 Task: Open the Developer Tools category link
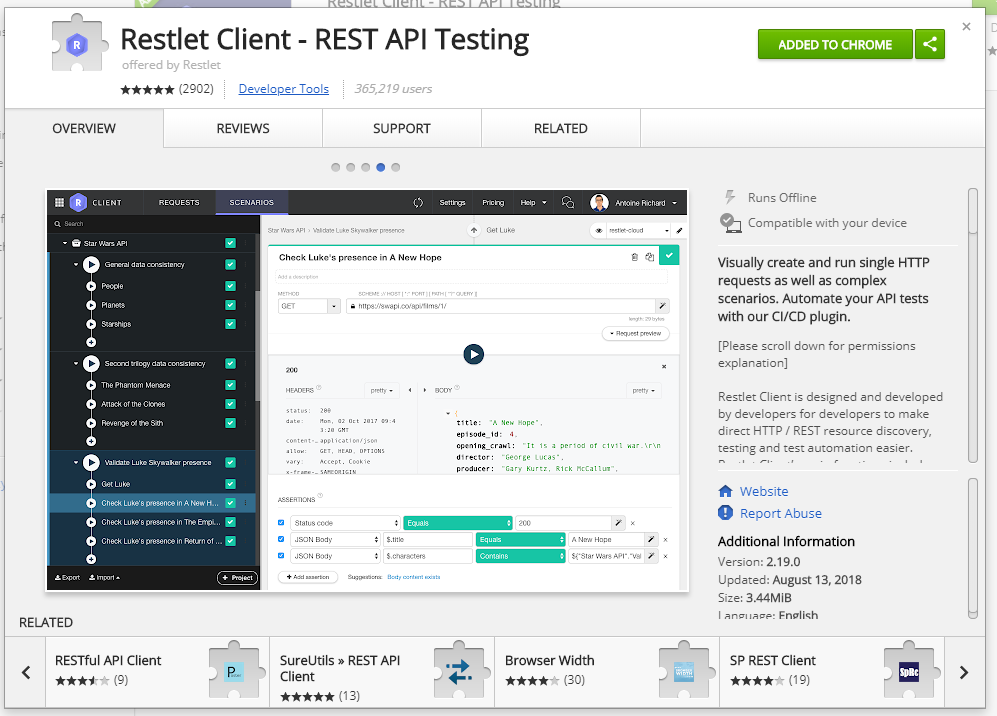pos(284,89)
